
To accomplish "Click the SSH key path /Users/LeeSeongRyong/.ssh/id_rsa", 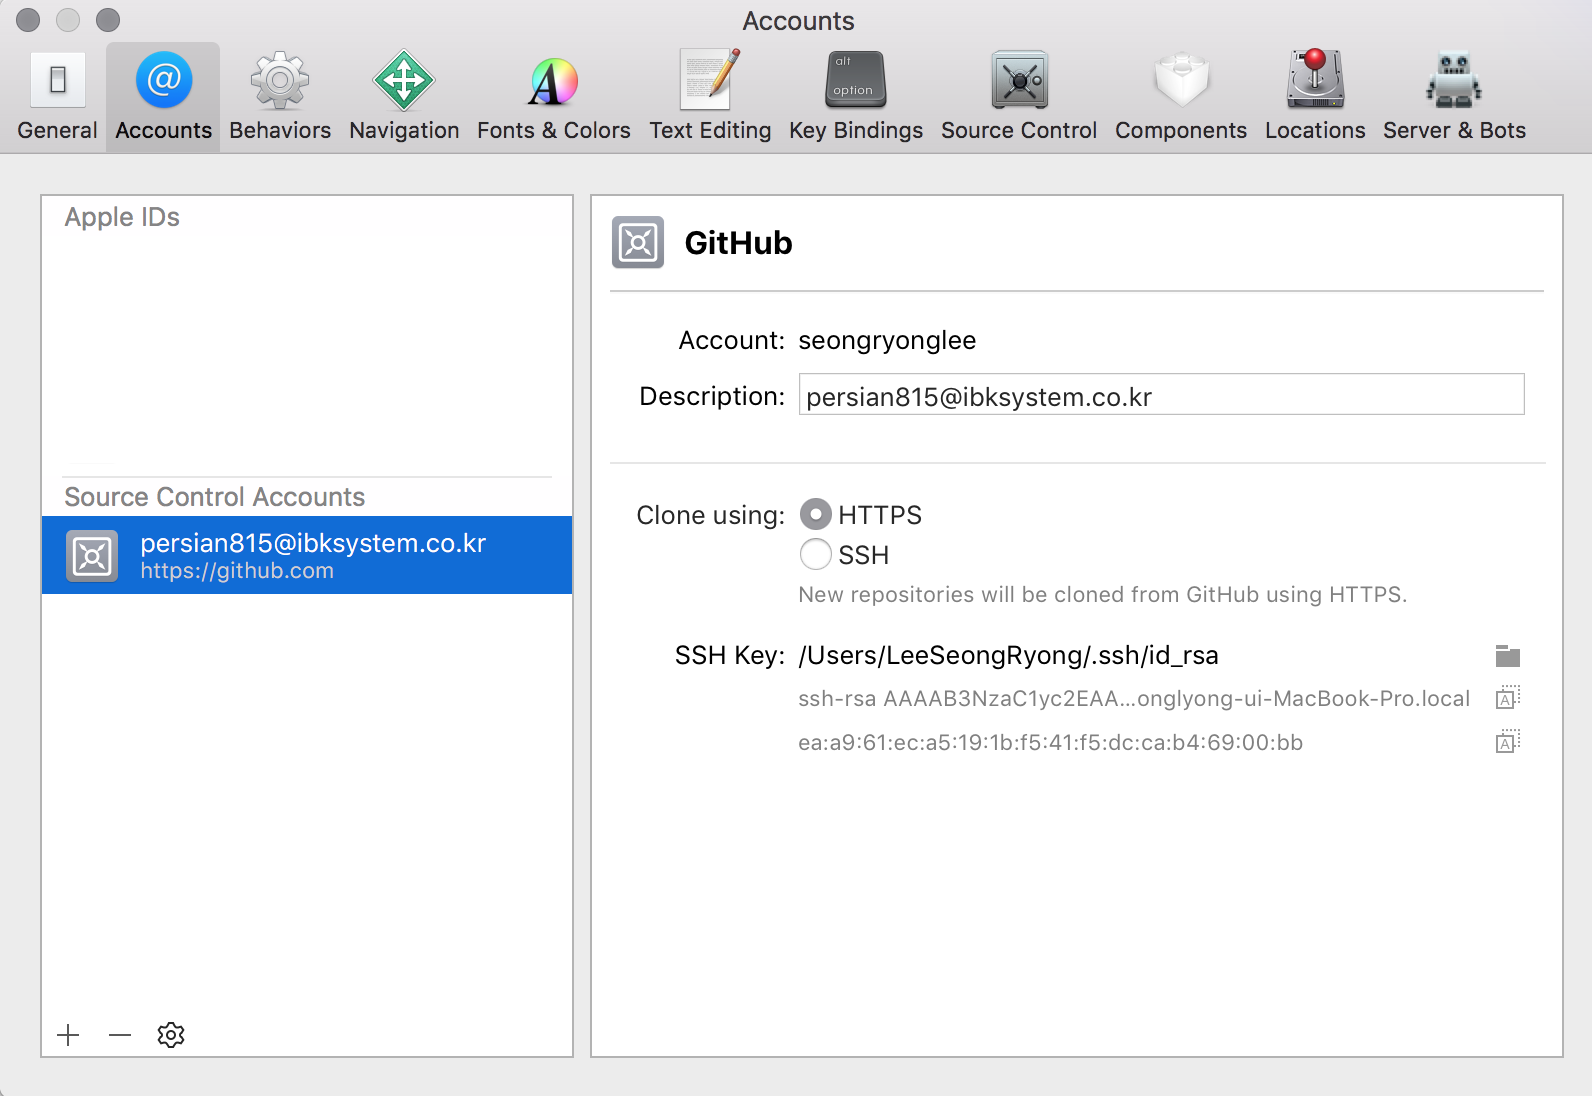I will coord(1008,656).
